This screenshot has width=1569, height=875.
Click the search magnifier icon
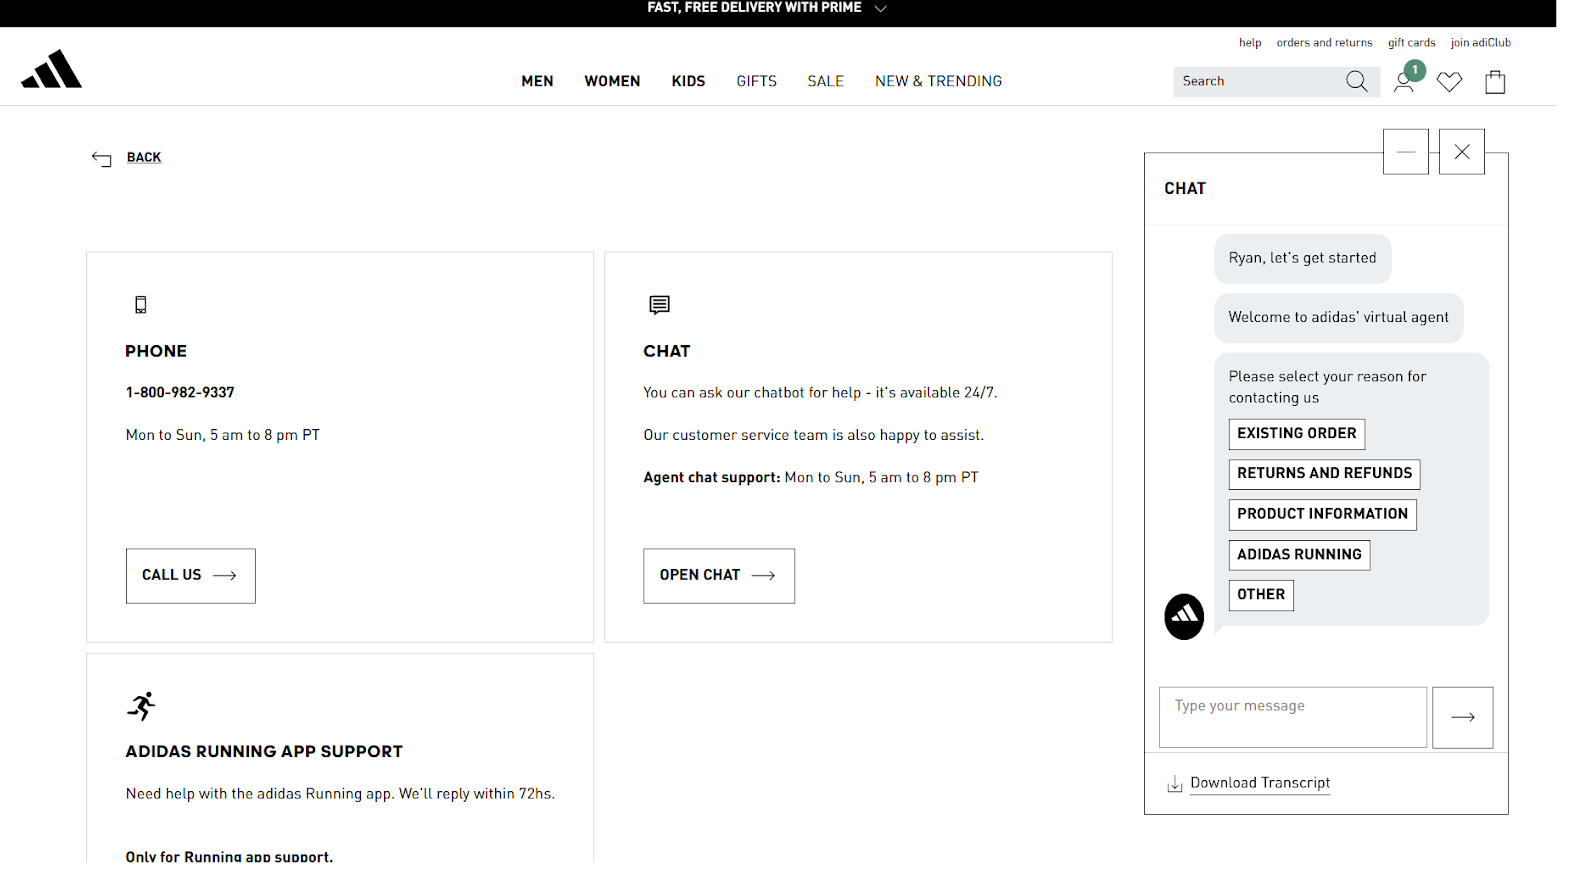tap(1356, 81)
